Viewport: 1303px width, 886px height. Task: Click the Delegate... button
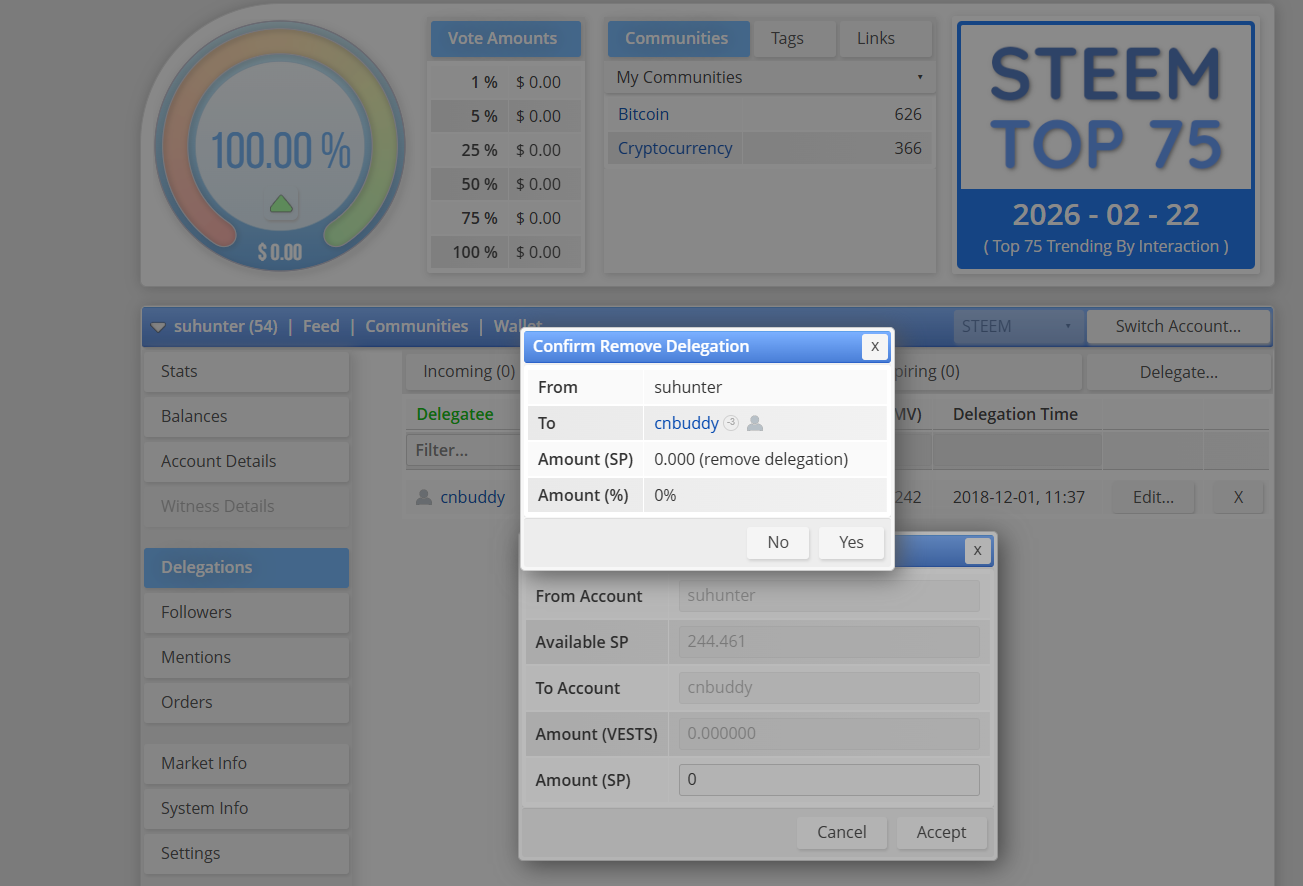pyautogui.click(x=1178, y=372)
